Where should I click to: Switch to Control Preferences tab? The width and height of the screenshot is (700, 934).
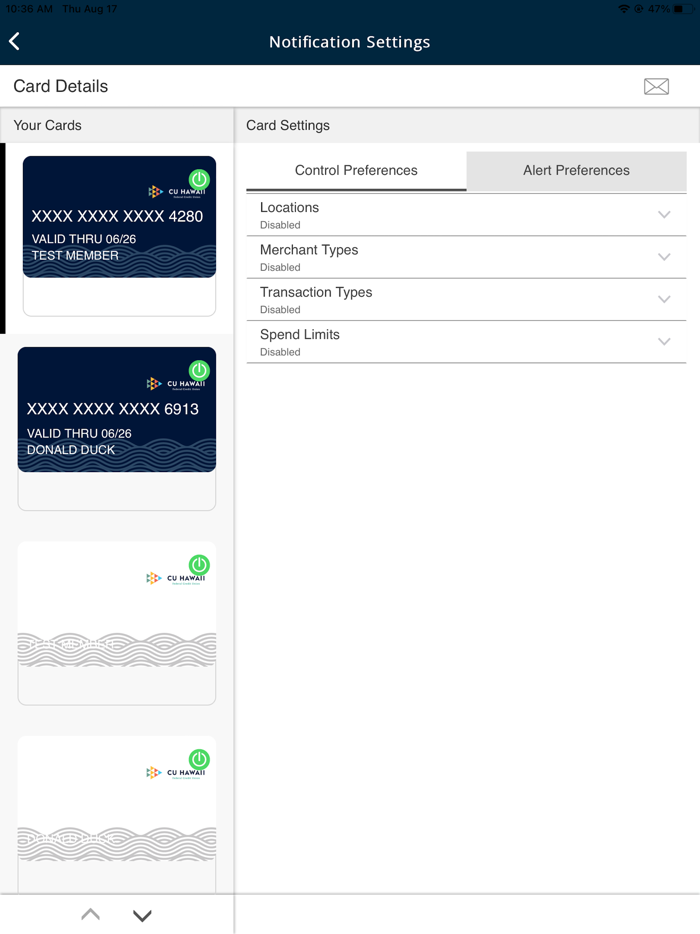coord(356,170)
